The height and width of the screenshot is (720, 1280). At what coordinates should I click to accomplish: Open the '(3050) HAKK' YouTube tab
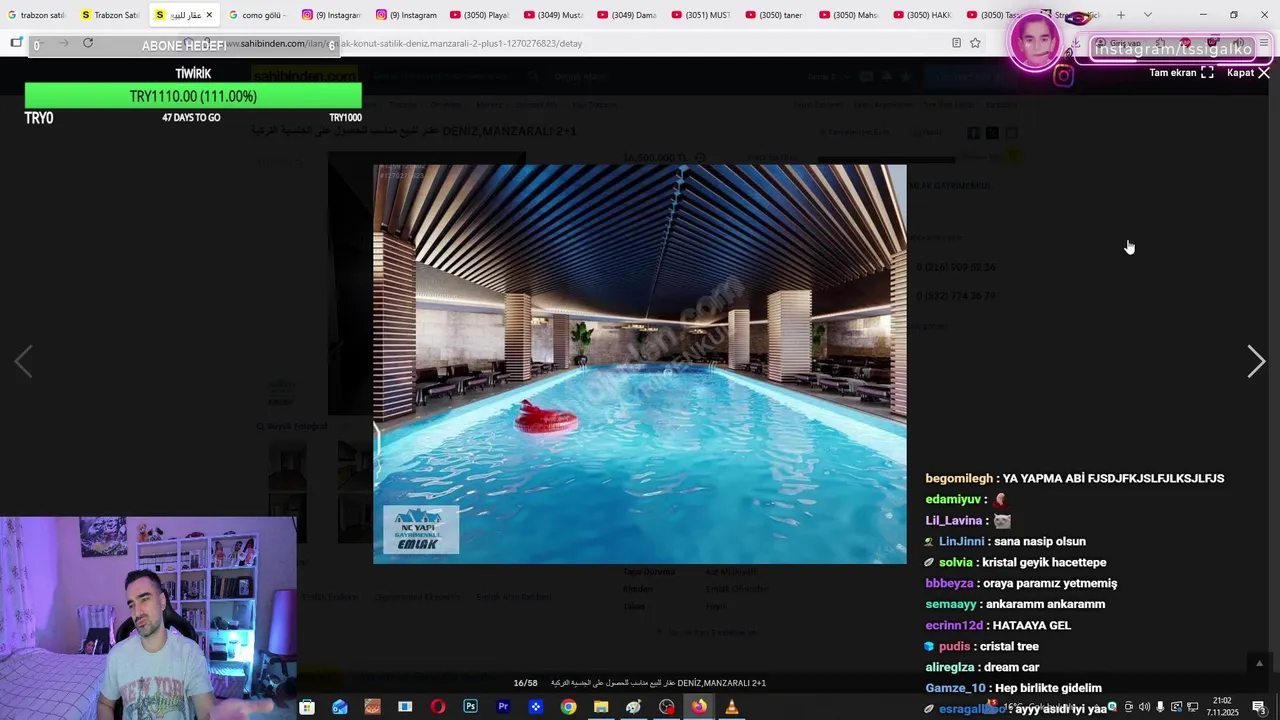click(922, 15)
